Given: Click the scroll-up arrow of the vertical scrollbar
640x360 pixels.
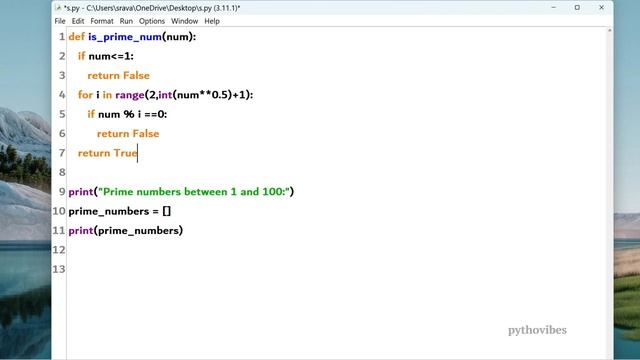Looking at the screenshot, I should 609,31.
